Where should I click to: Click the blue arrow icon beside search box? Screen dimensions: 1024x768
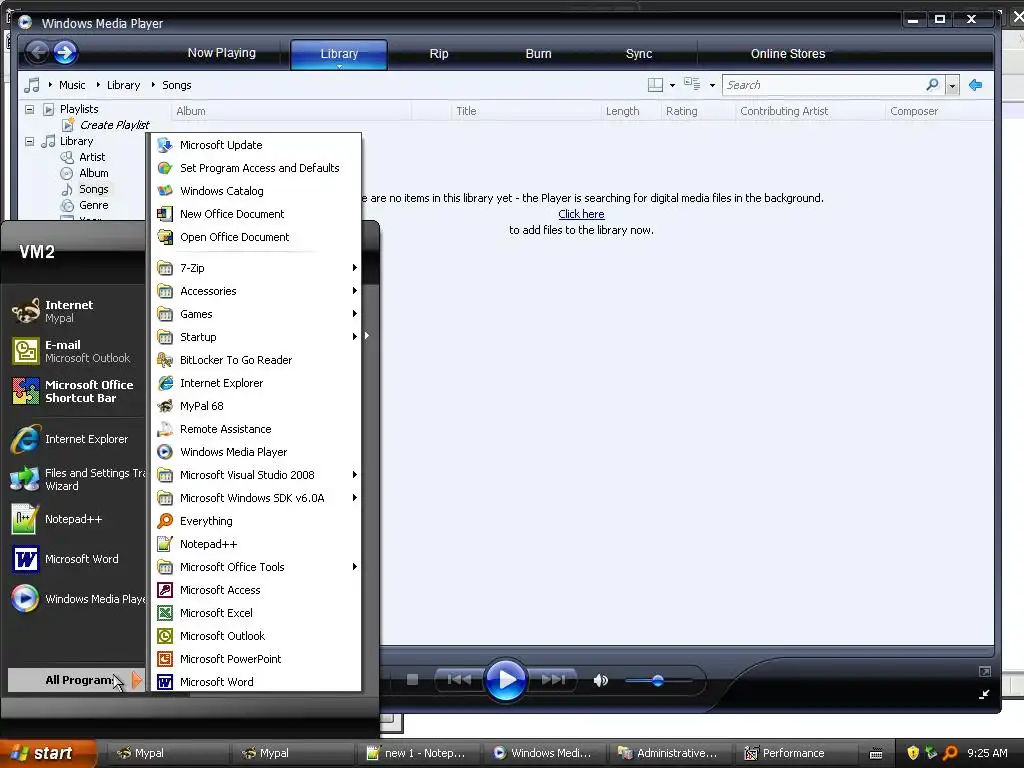click(x=976, y=85)
